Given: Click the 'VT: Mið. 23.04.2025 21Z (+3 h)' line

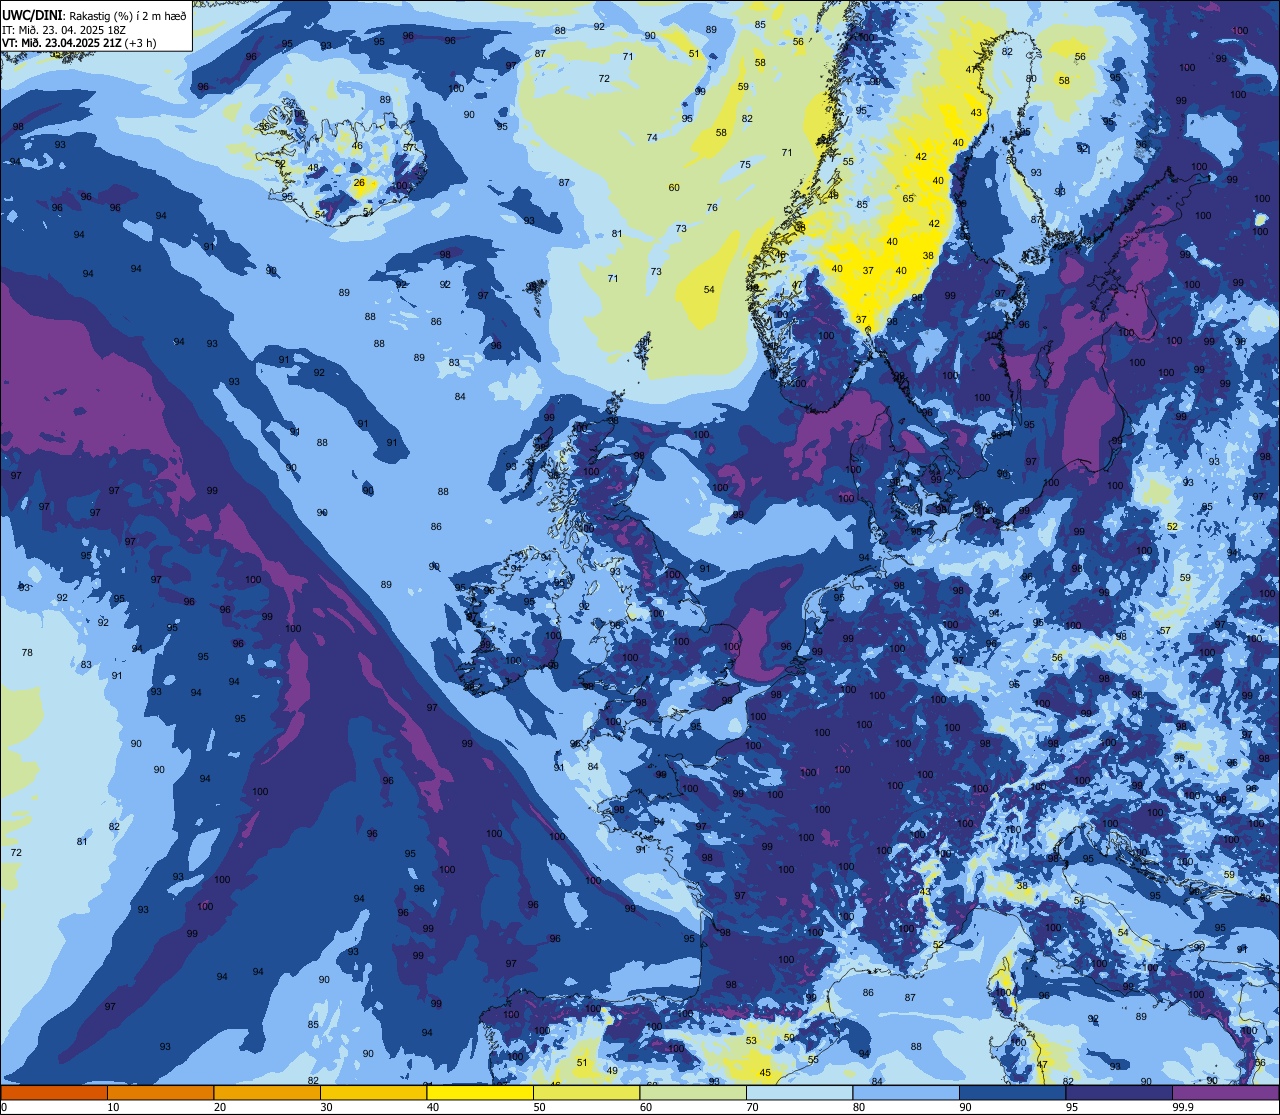Looking at the screenshot, I should coord(79,42).
